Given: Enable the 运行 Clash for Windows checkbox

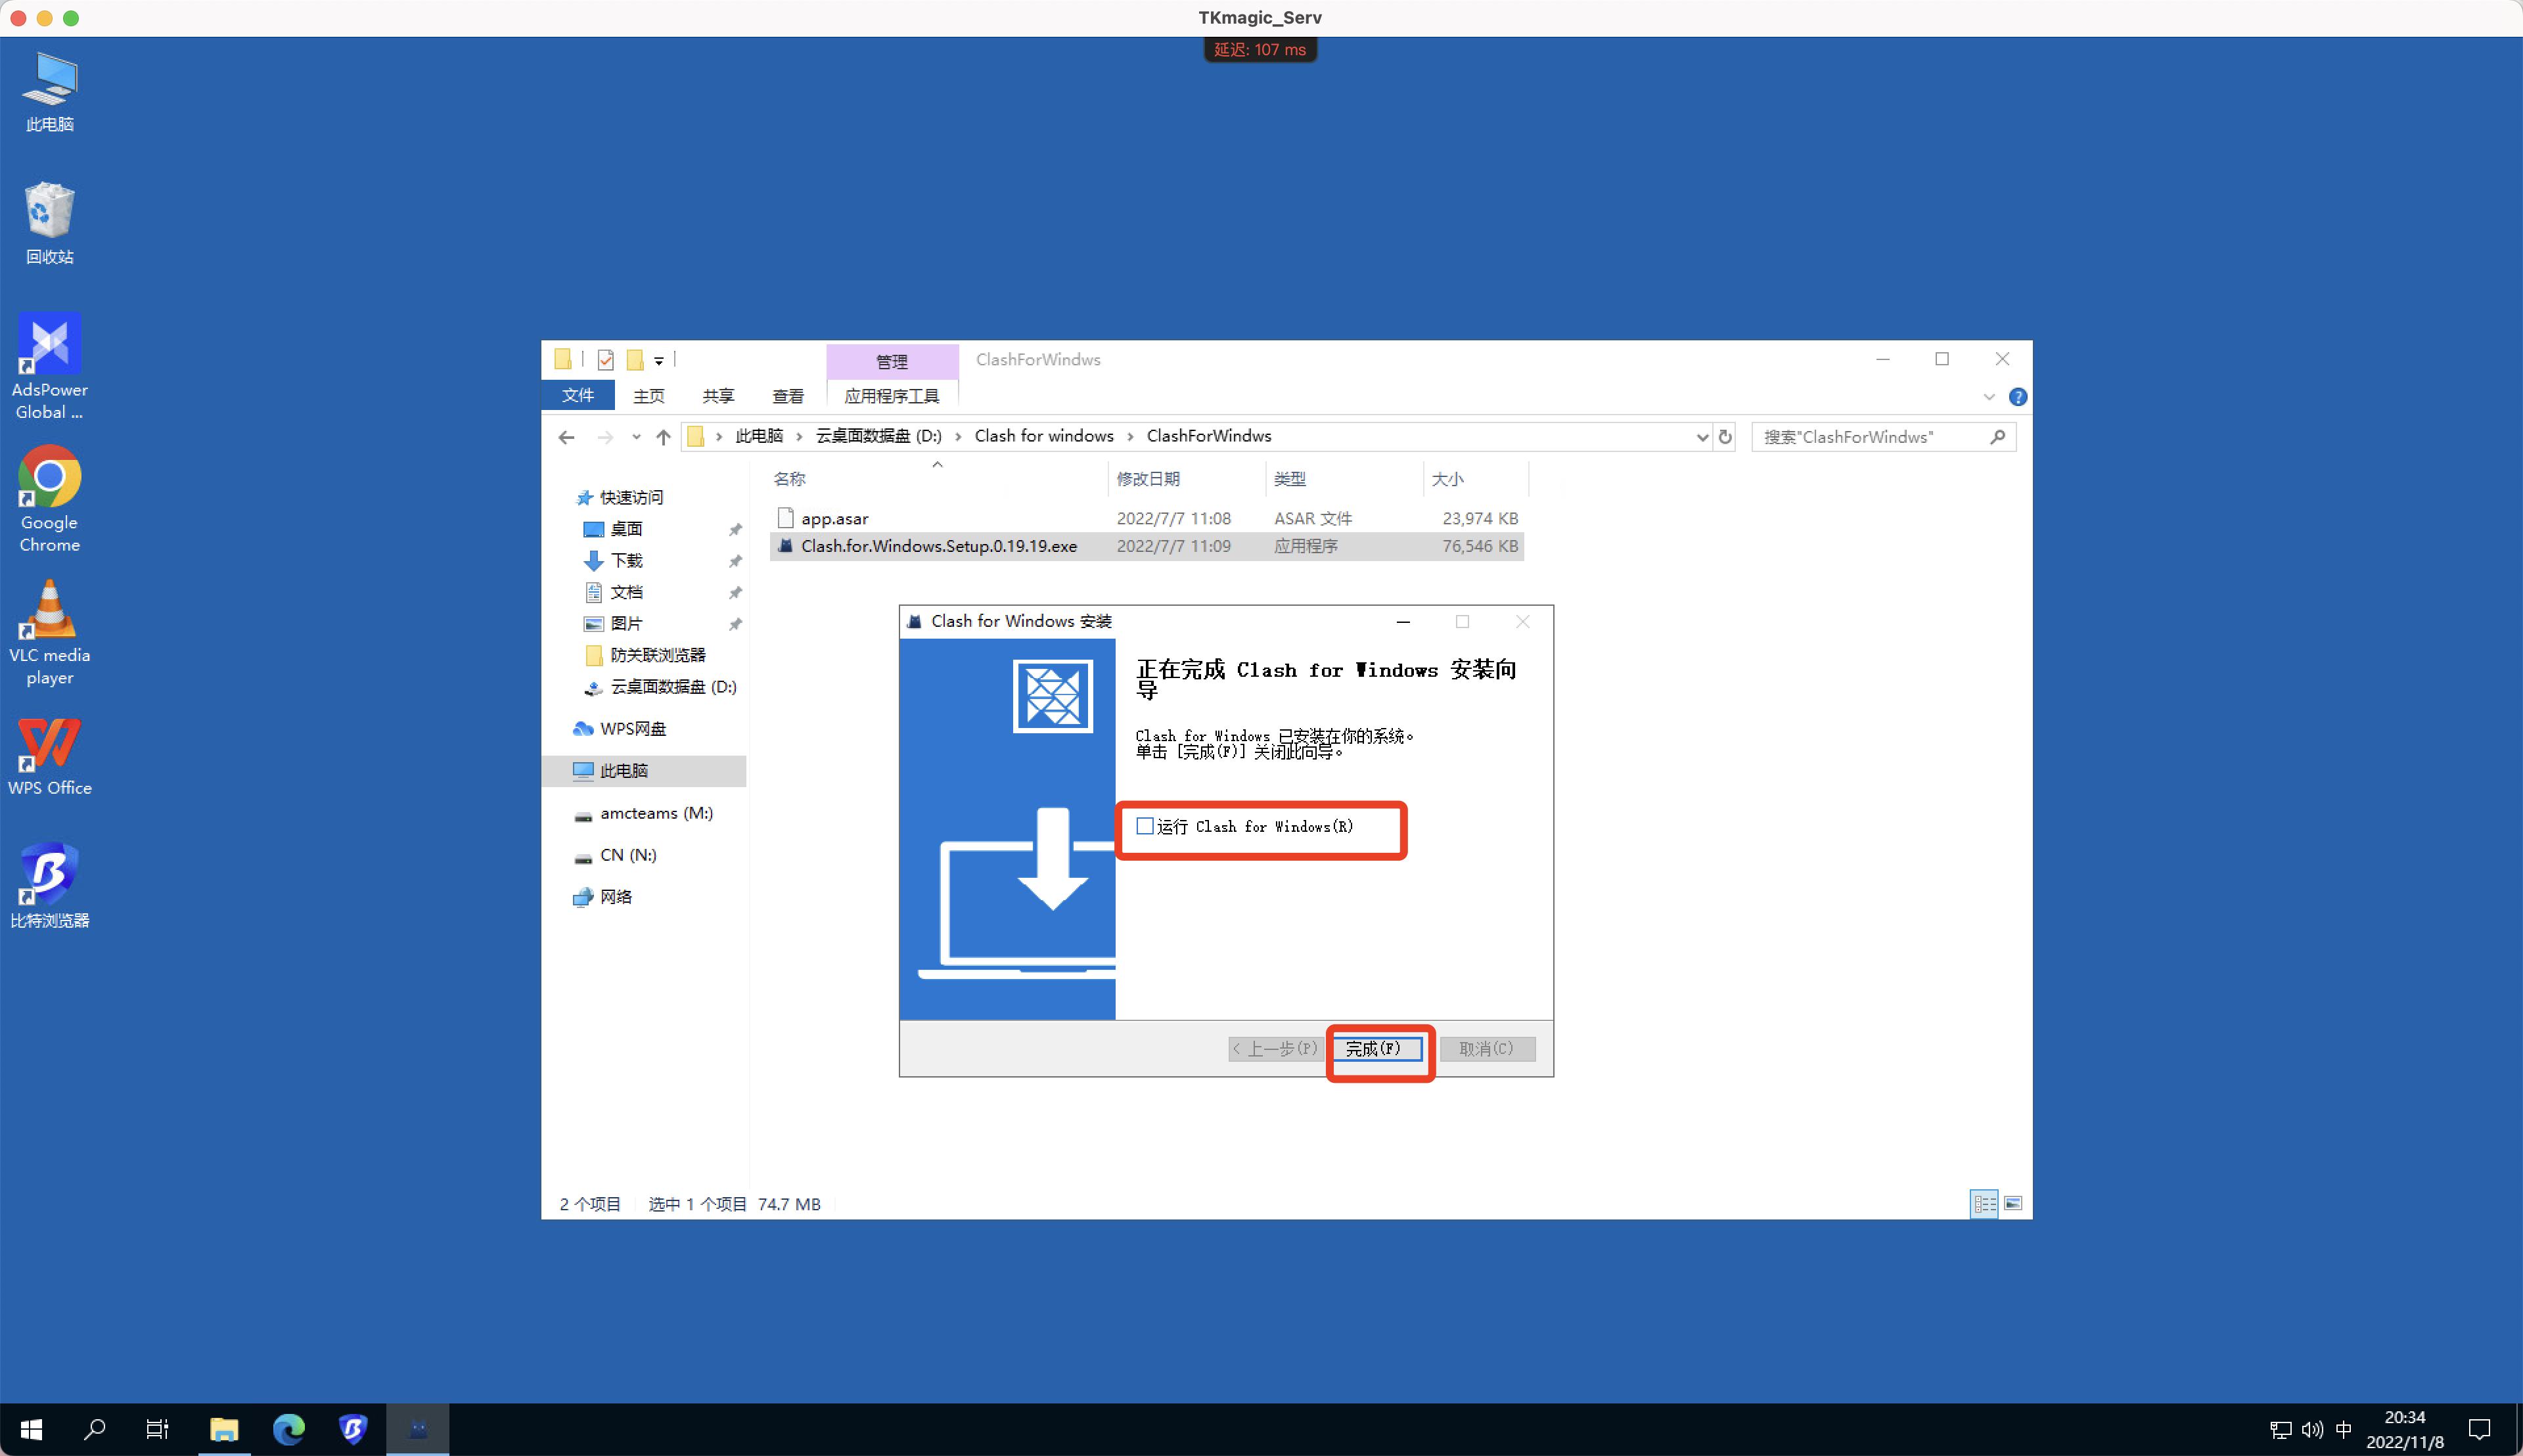Looking at the screenshot, I should click(1144, 825).
